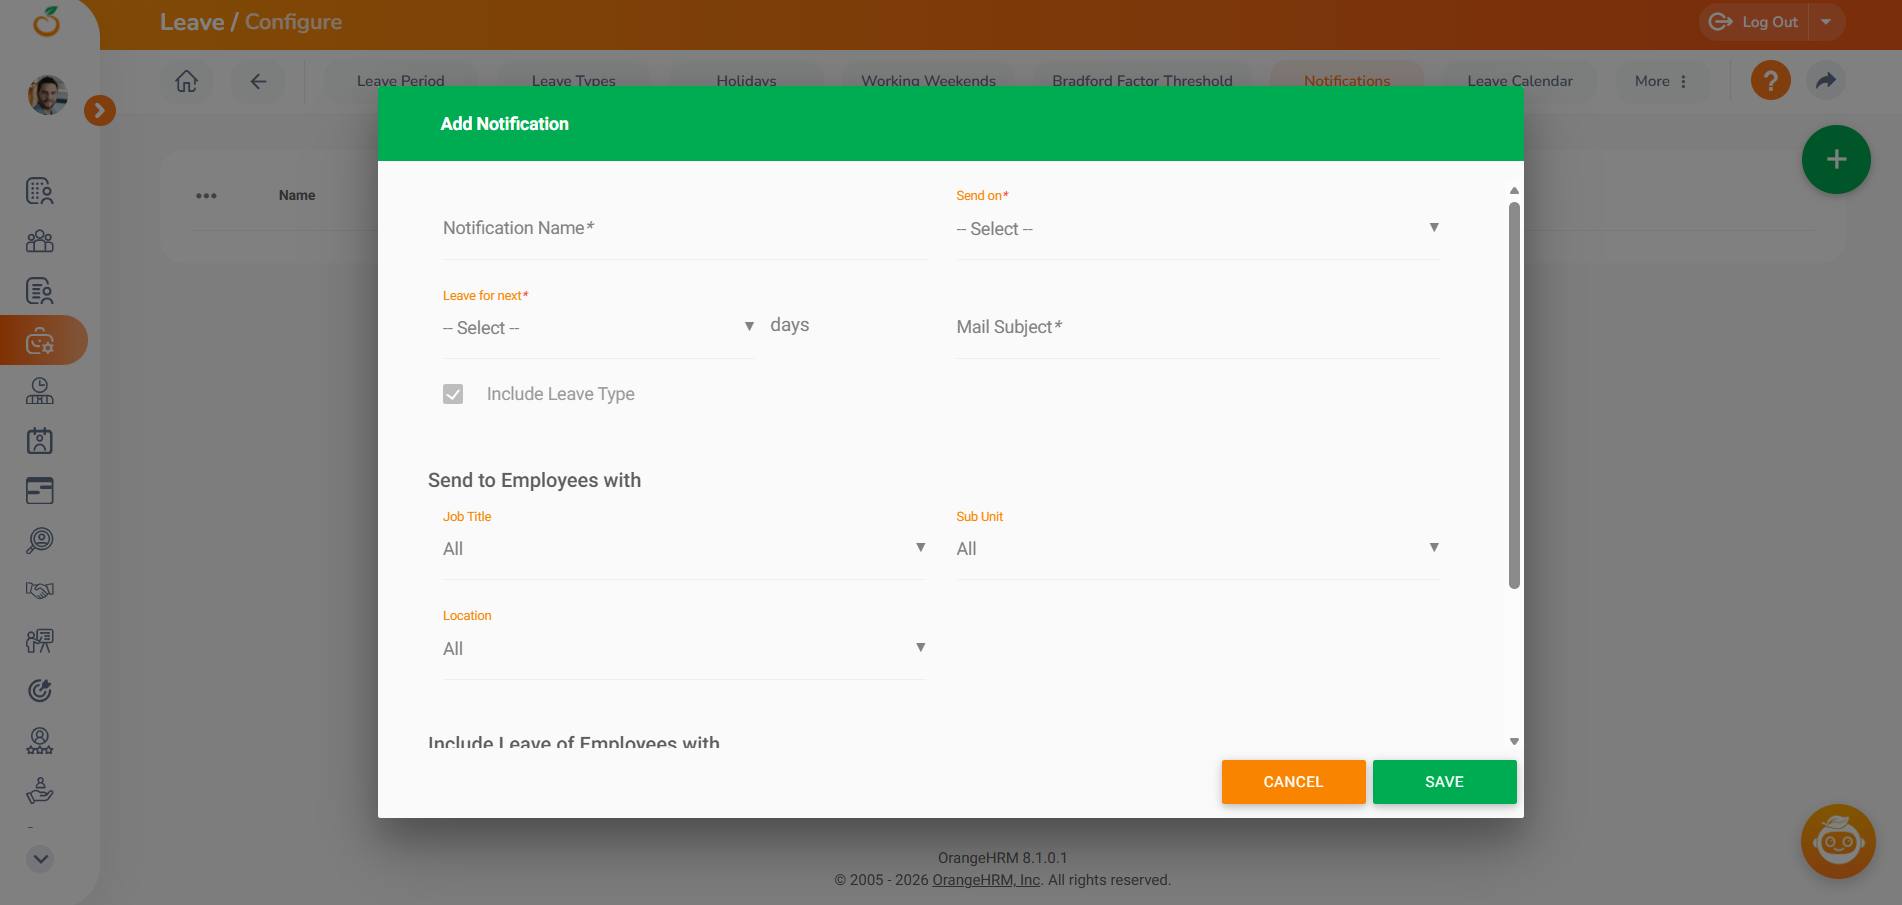
Task: Click the SAVE button
Action: tap(1444, 782)
